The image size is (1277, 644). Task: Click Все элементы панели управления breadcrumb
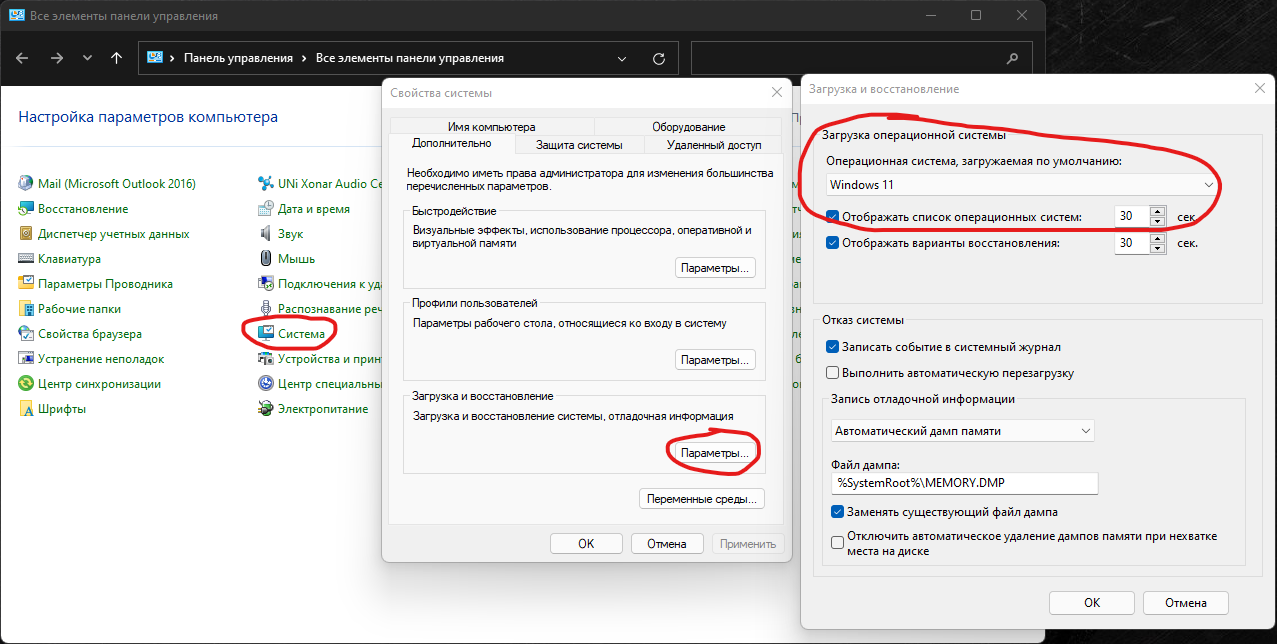pos(409,58)
